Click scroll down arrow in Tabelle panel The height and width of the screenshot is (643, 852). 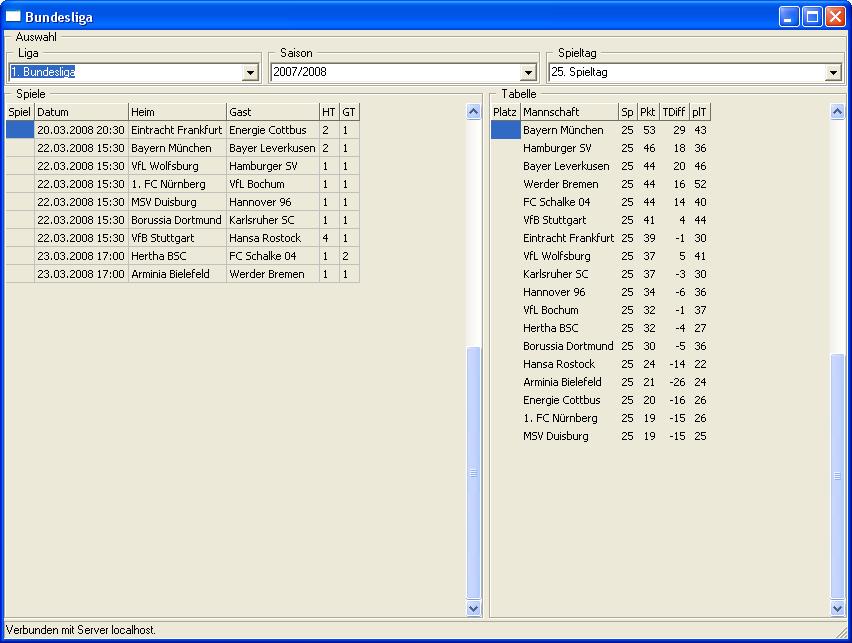click(x=837, y=608)
